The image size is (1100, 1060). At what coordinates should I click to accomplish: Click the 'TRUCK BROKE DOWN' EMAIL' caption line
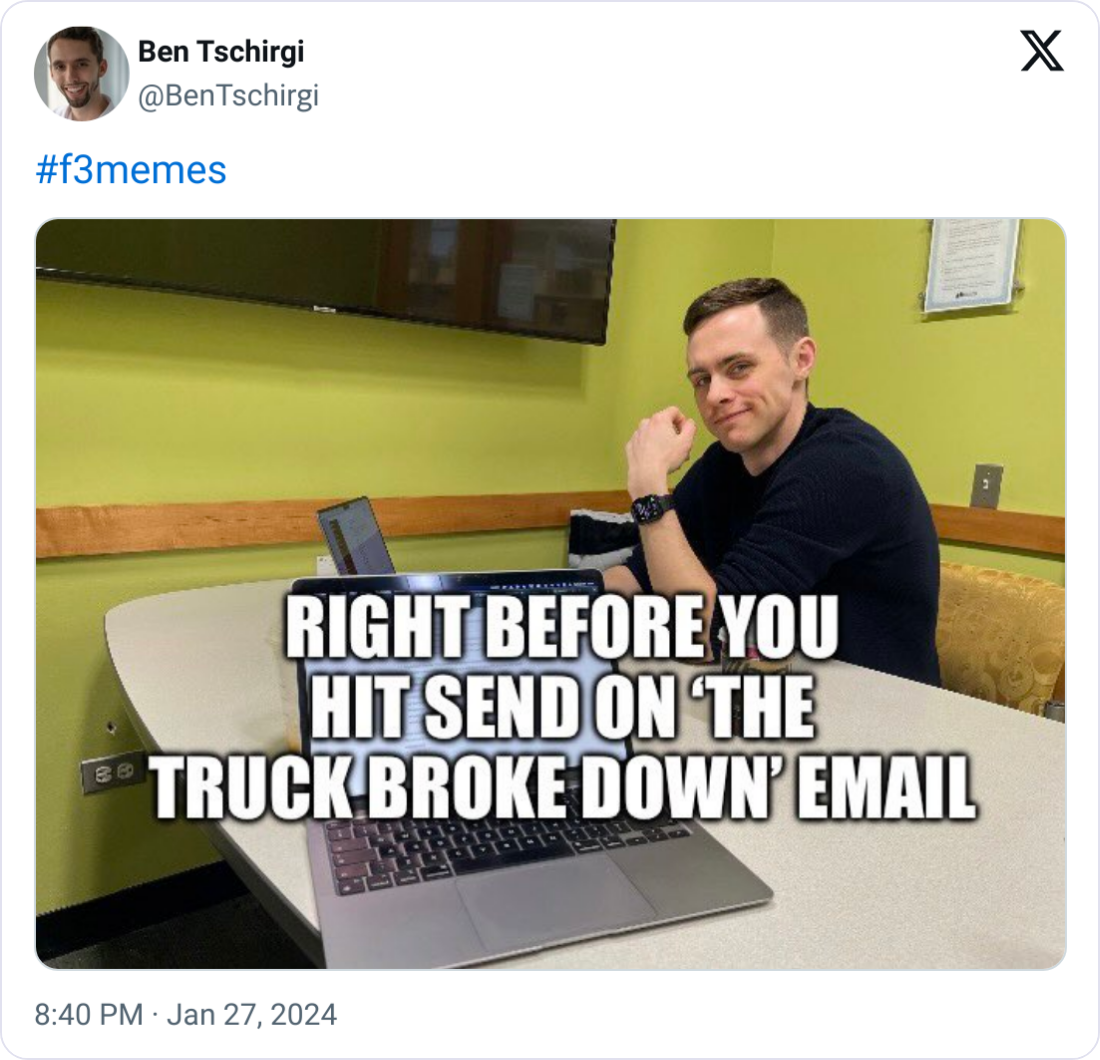point(563,786)
